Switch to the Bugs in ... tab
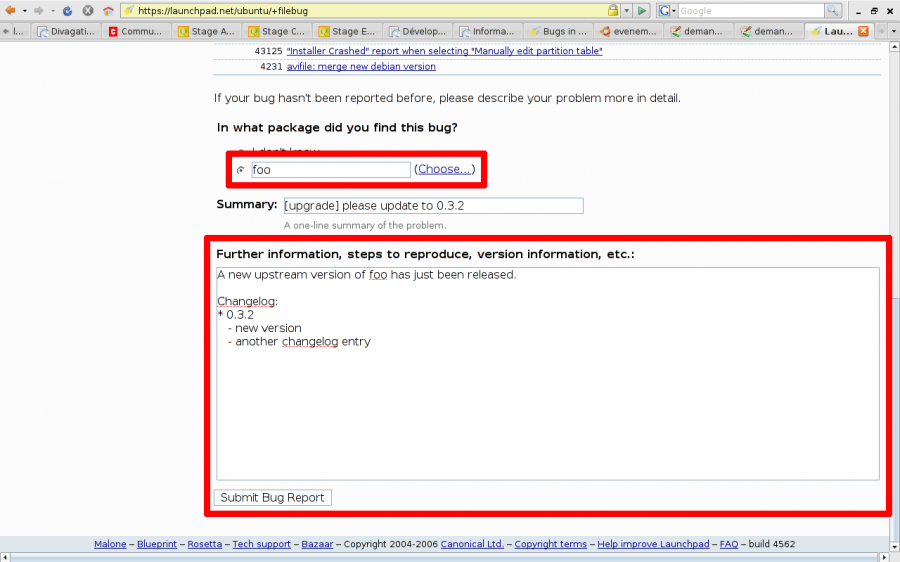The image size is (900, 562). [558, 31]
